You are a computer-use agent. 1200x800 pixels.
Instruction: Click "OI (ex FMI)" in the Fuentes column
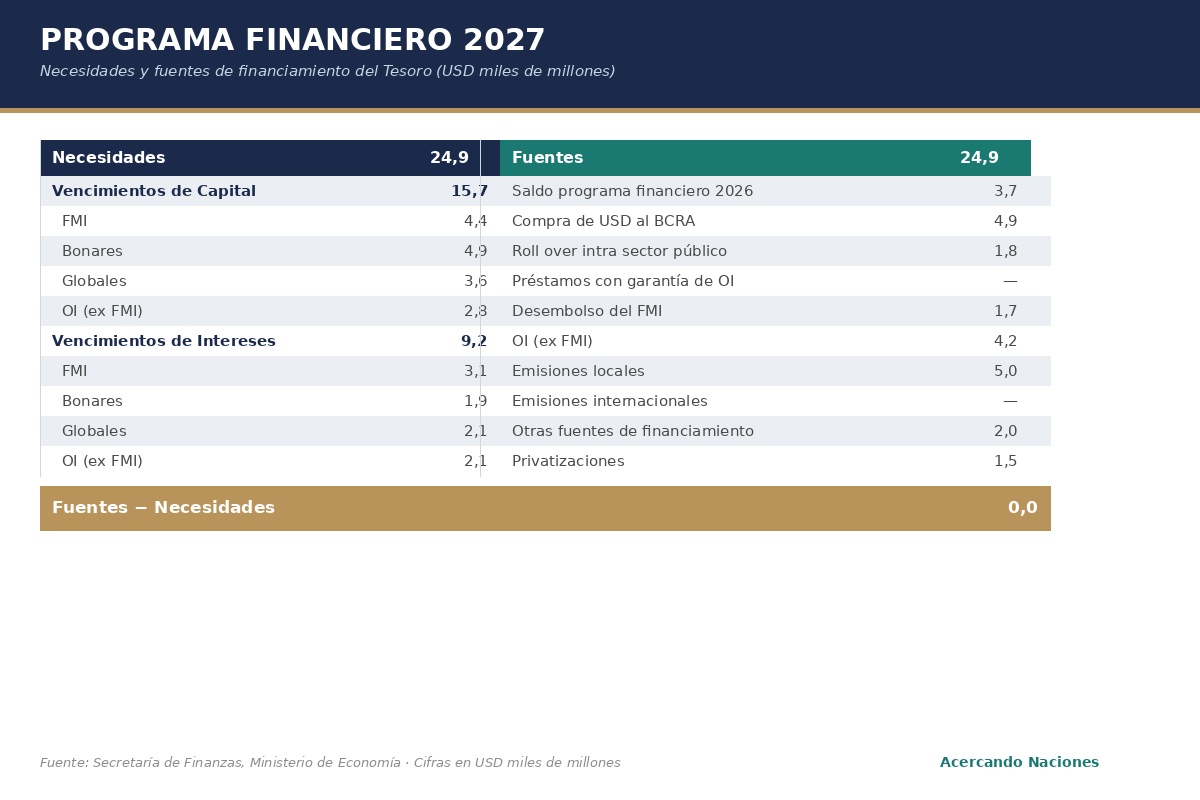tap(552, 341)
